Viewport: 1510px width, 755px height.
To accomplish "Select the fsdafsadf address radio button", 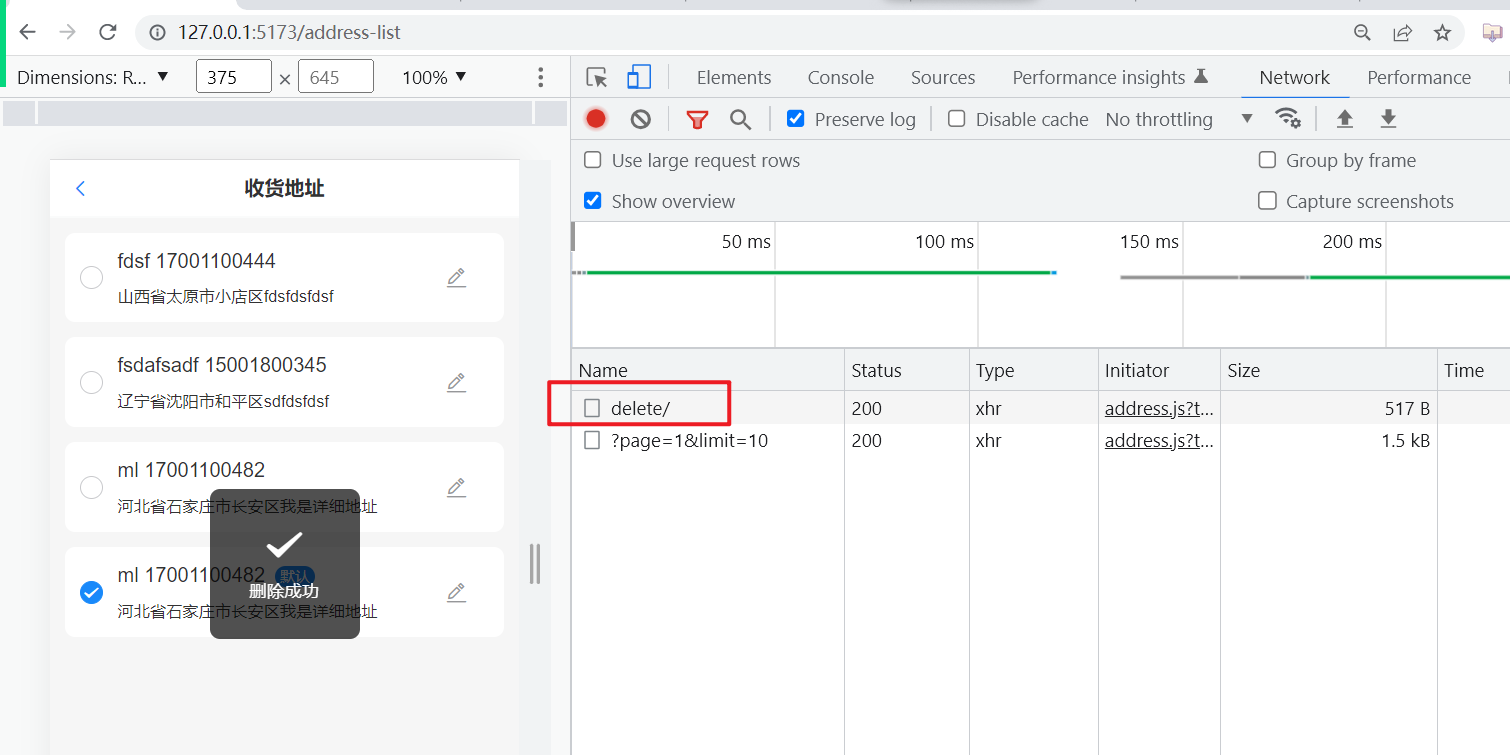I will point(91,383).
